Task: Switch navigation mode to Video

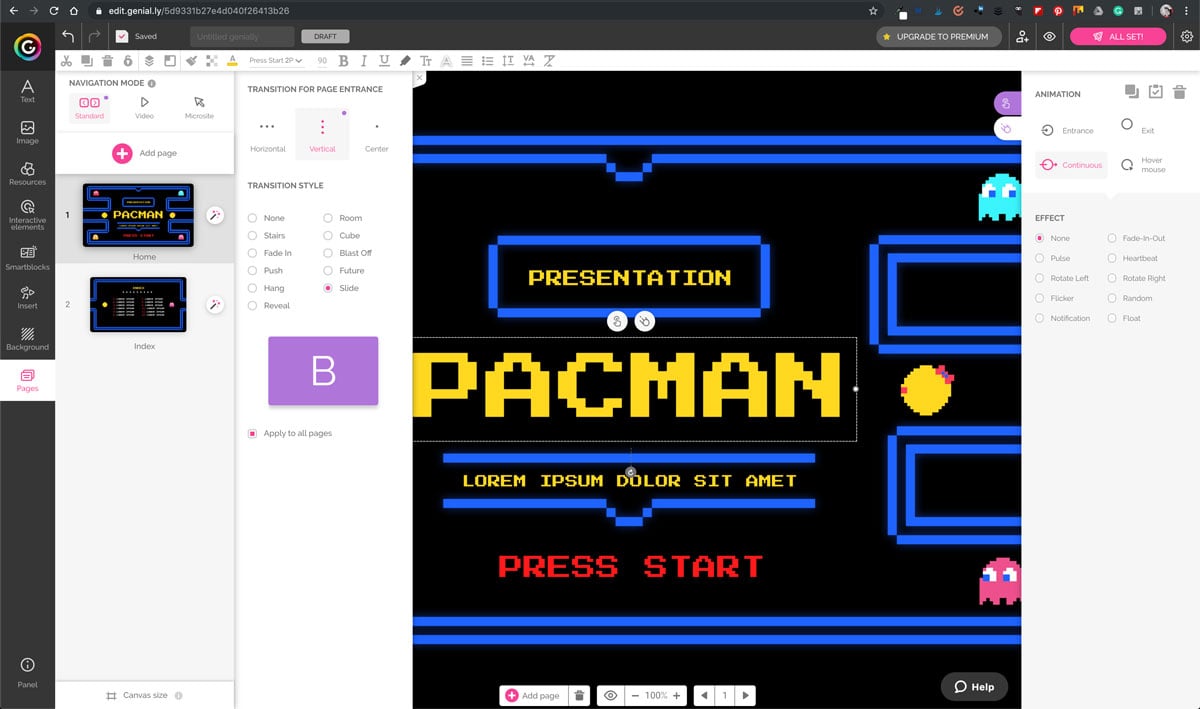Action: point(144,107)
